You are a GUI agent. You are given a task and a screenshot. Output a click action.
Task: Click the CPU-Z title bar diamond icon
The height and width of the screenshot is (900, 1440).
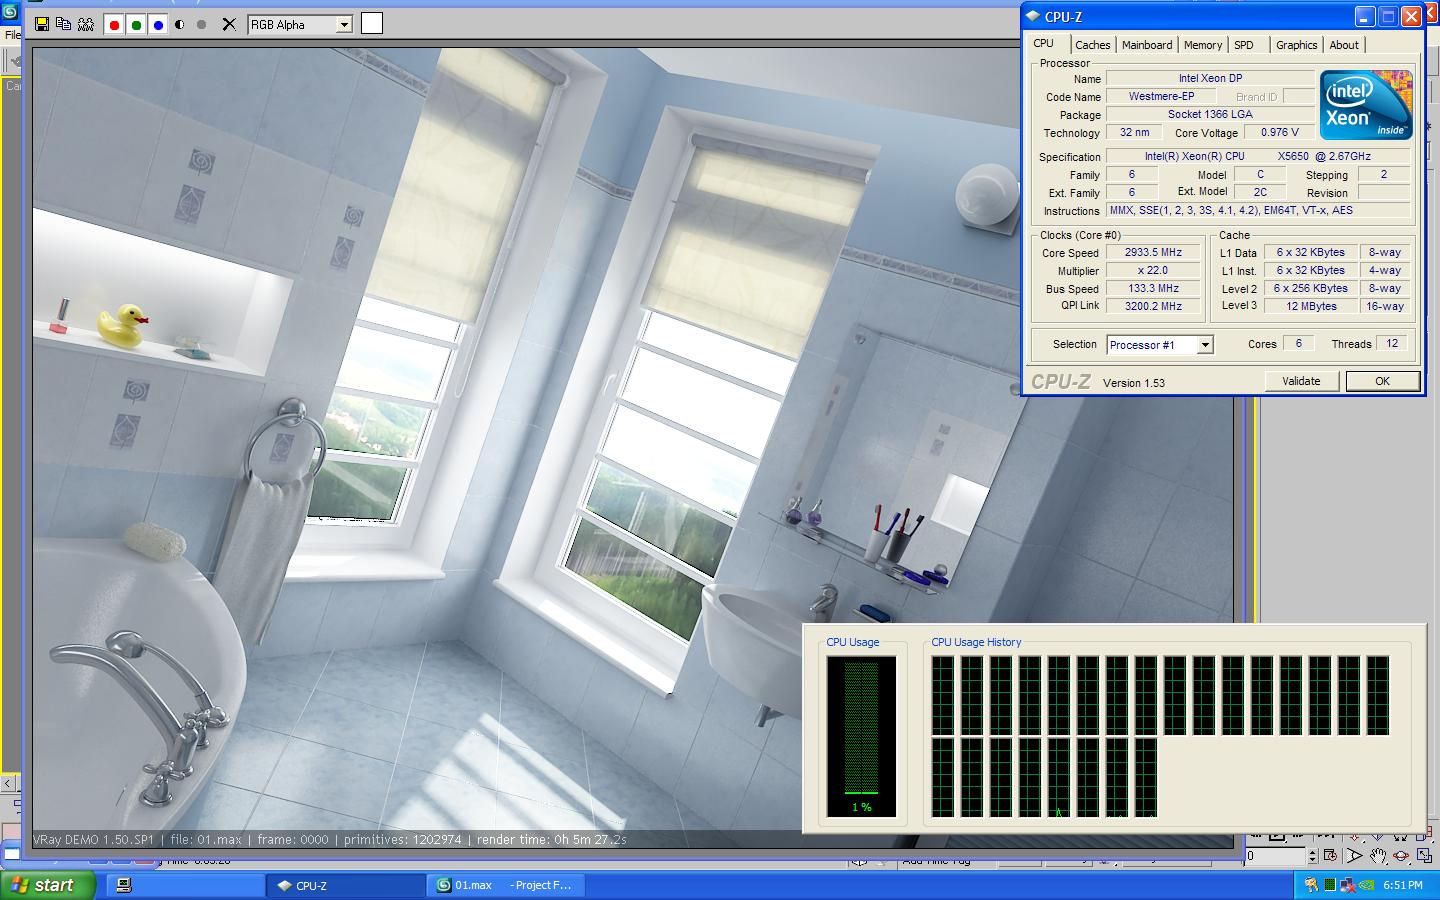tap(1033, 17)
